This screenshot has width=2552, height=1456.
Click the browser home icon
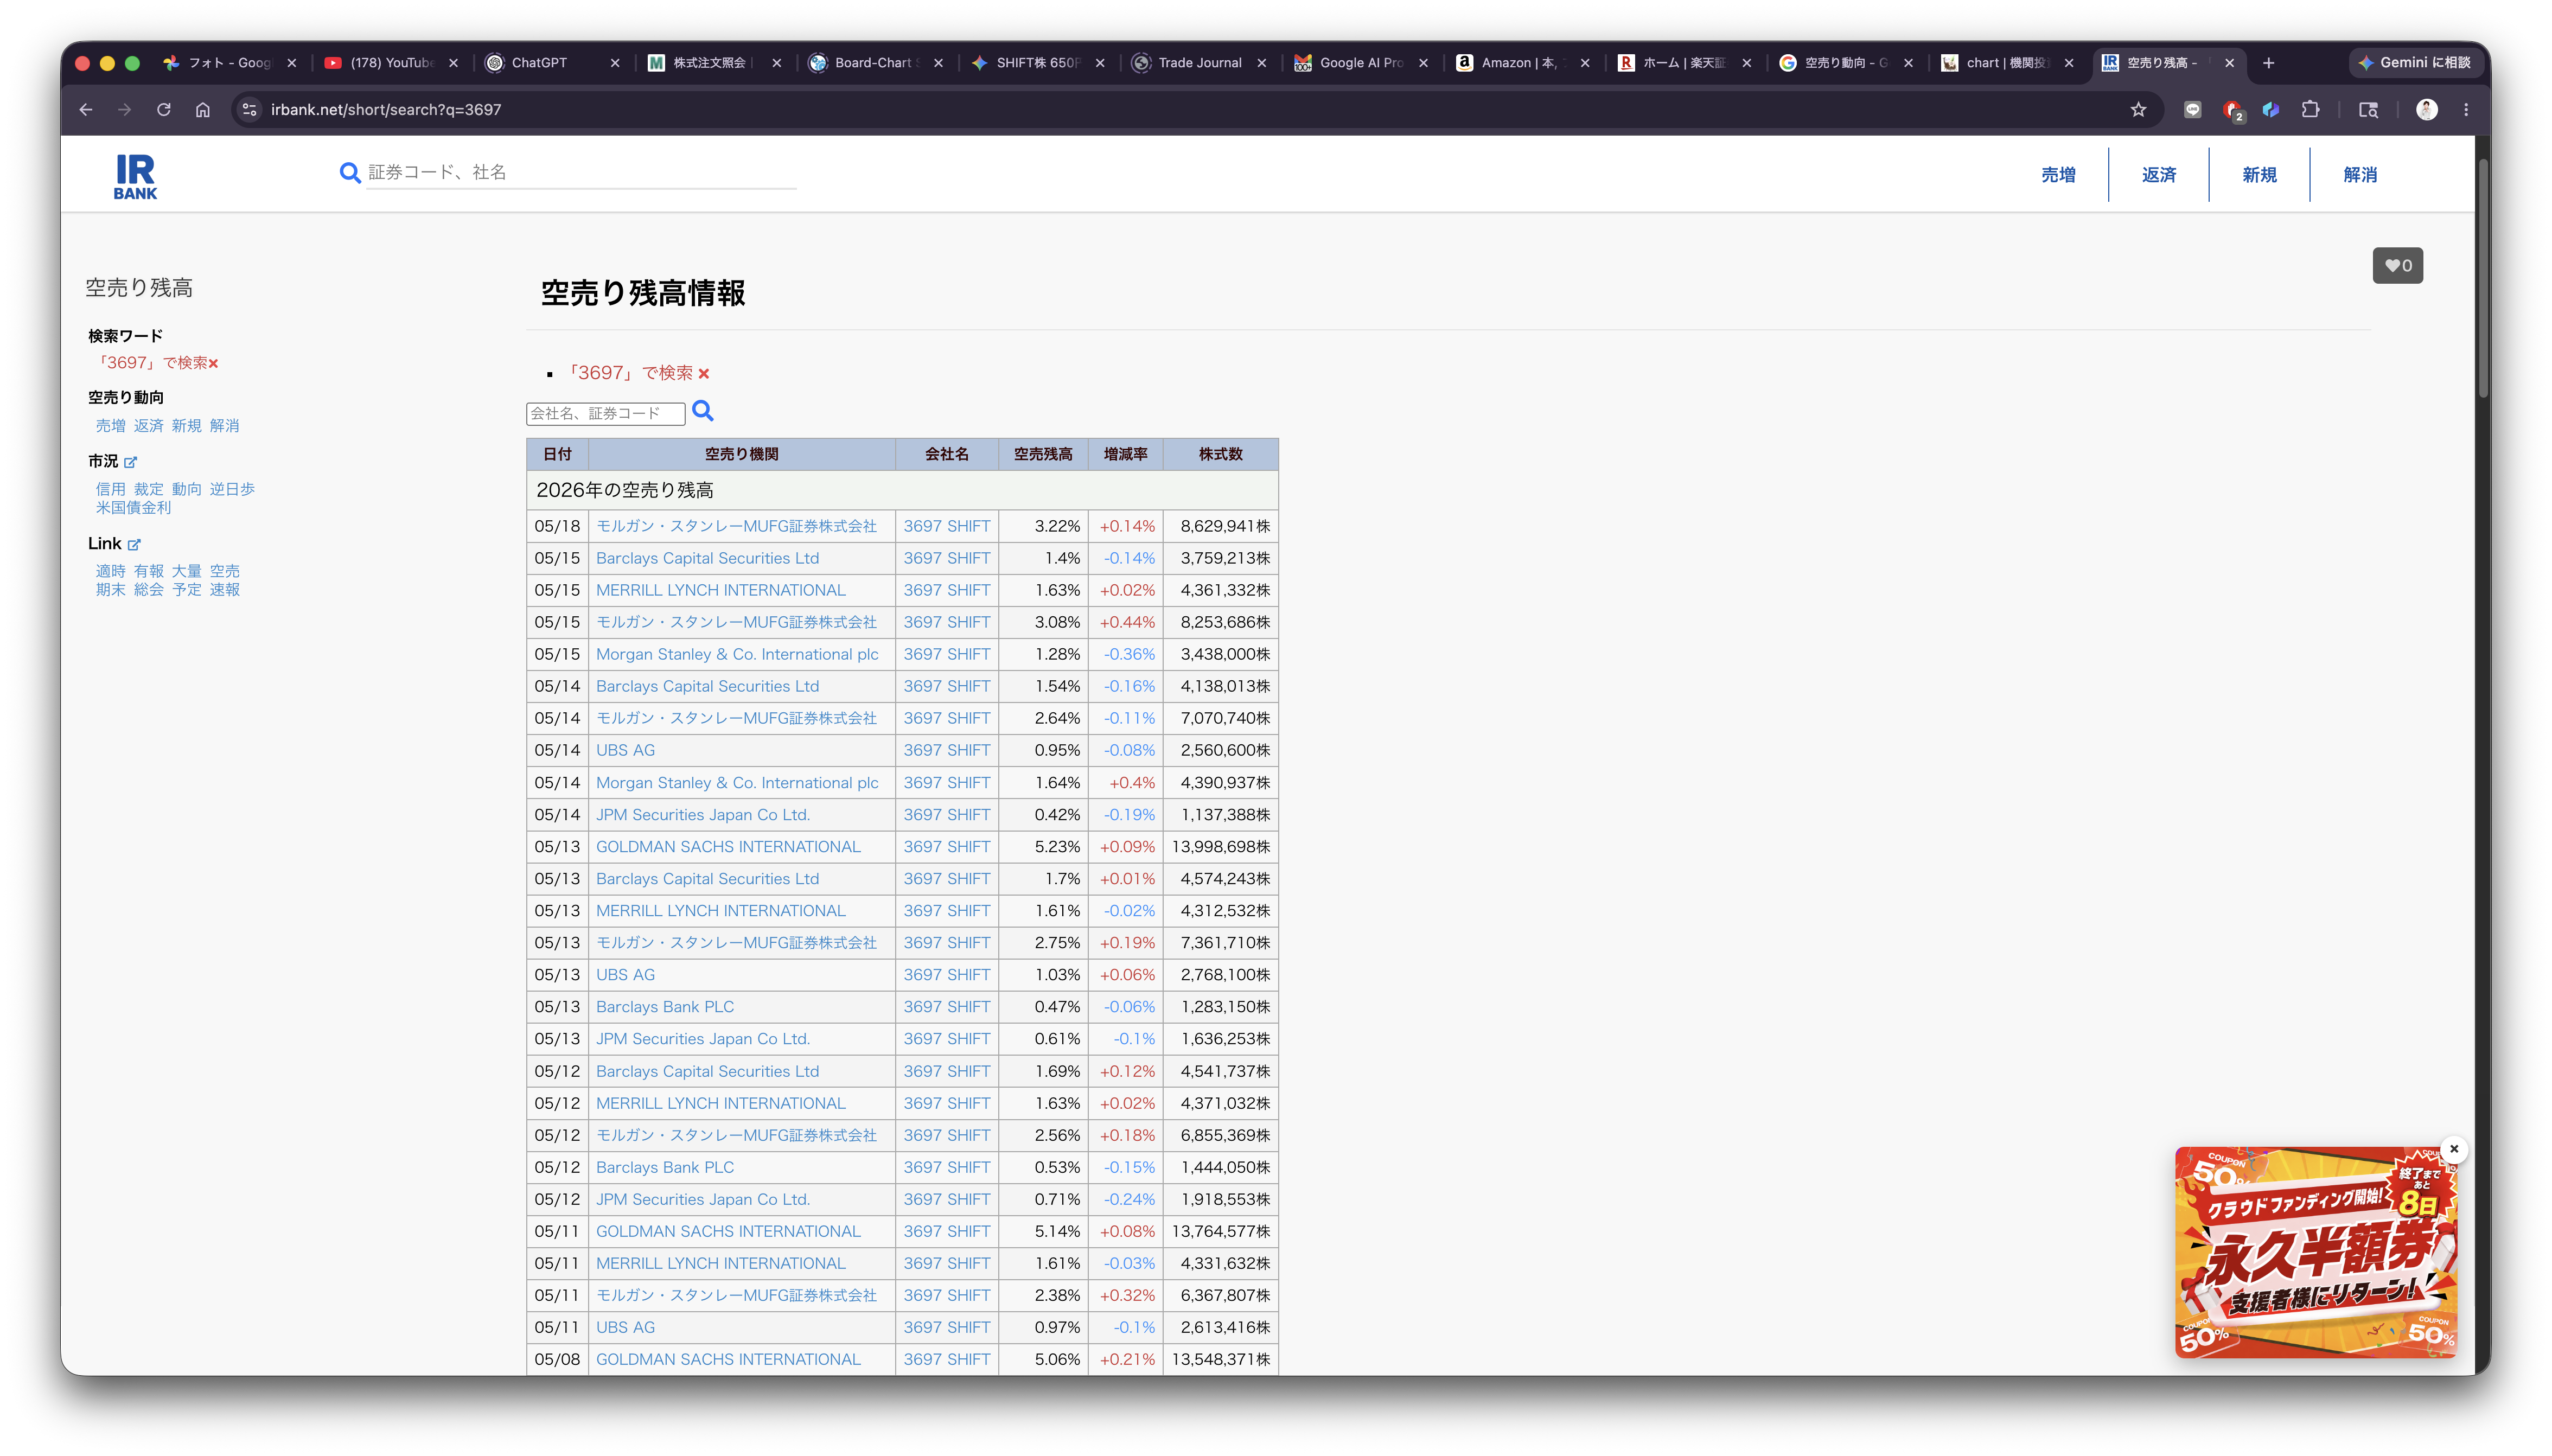coord(203,110)
